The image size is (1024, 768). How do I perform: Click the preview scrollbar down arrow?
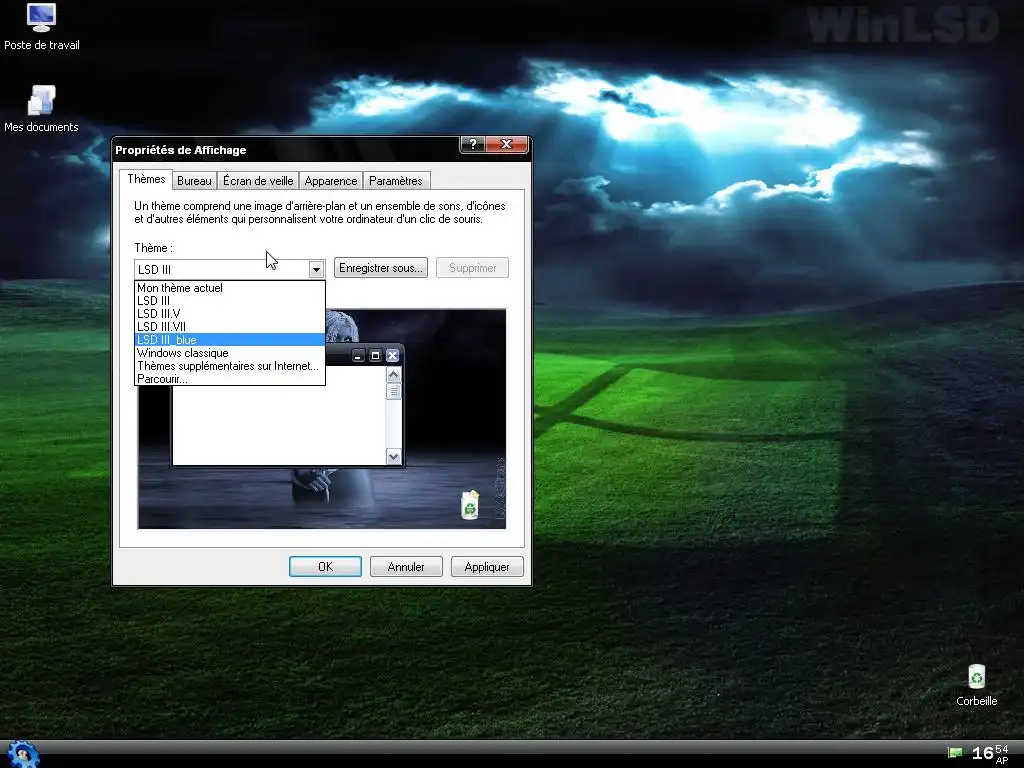tap(393, 456)
